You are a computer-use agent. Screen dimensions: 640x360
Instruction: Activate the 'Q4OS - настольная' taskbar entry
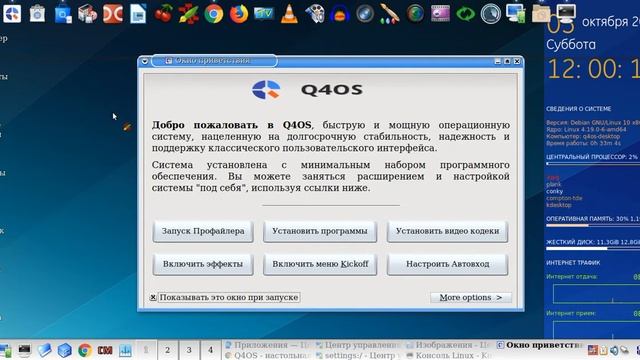point(269,356)
